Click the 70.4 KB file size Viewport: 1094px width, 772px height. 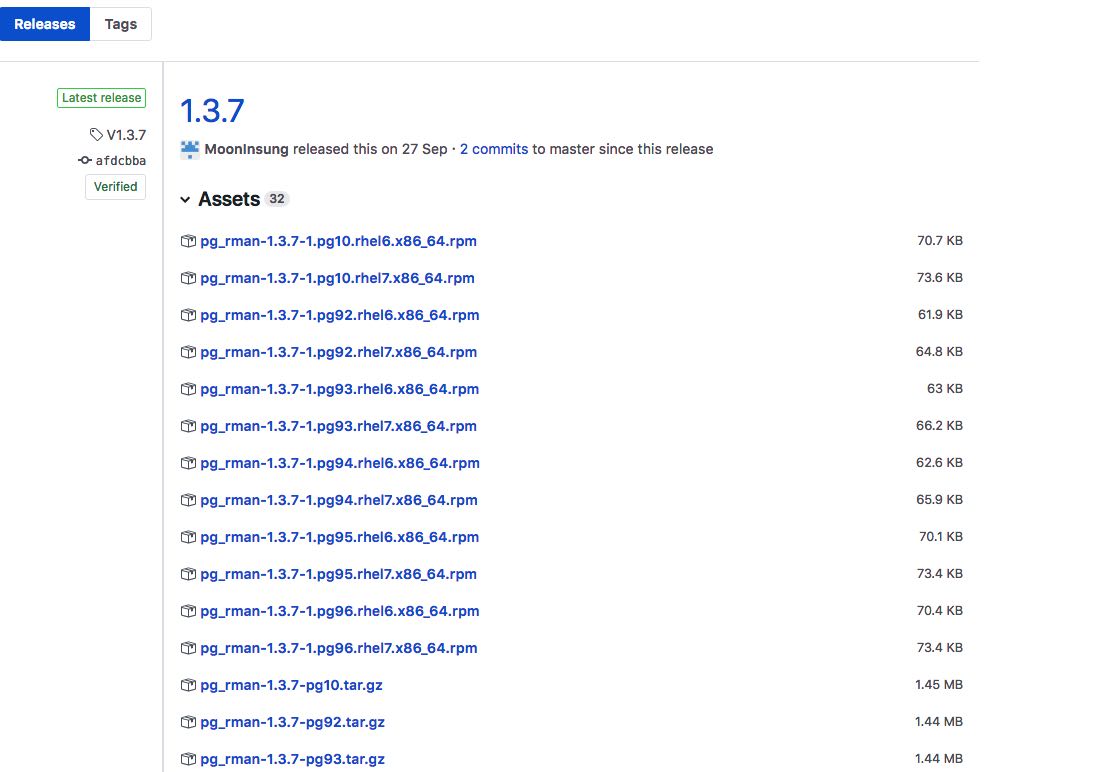click(940, 610)
